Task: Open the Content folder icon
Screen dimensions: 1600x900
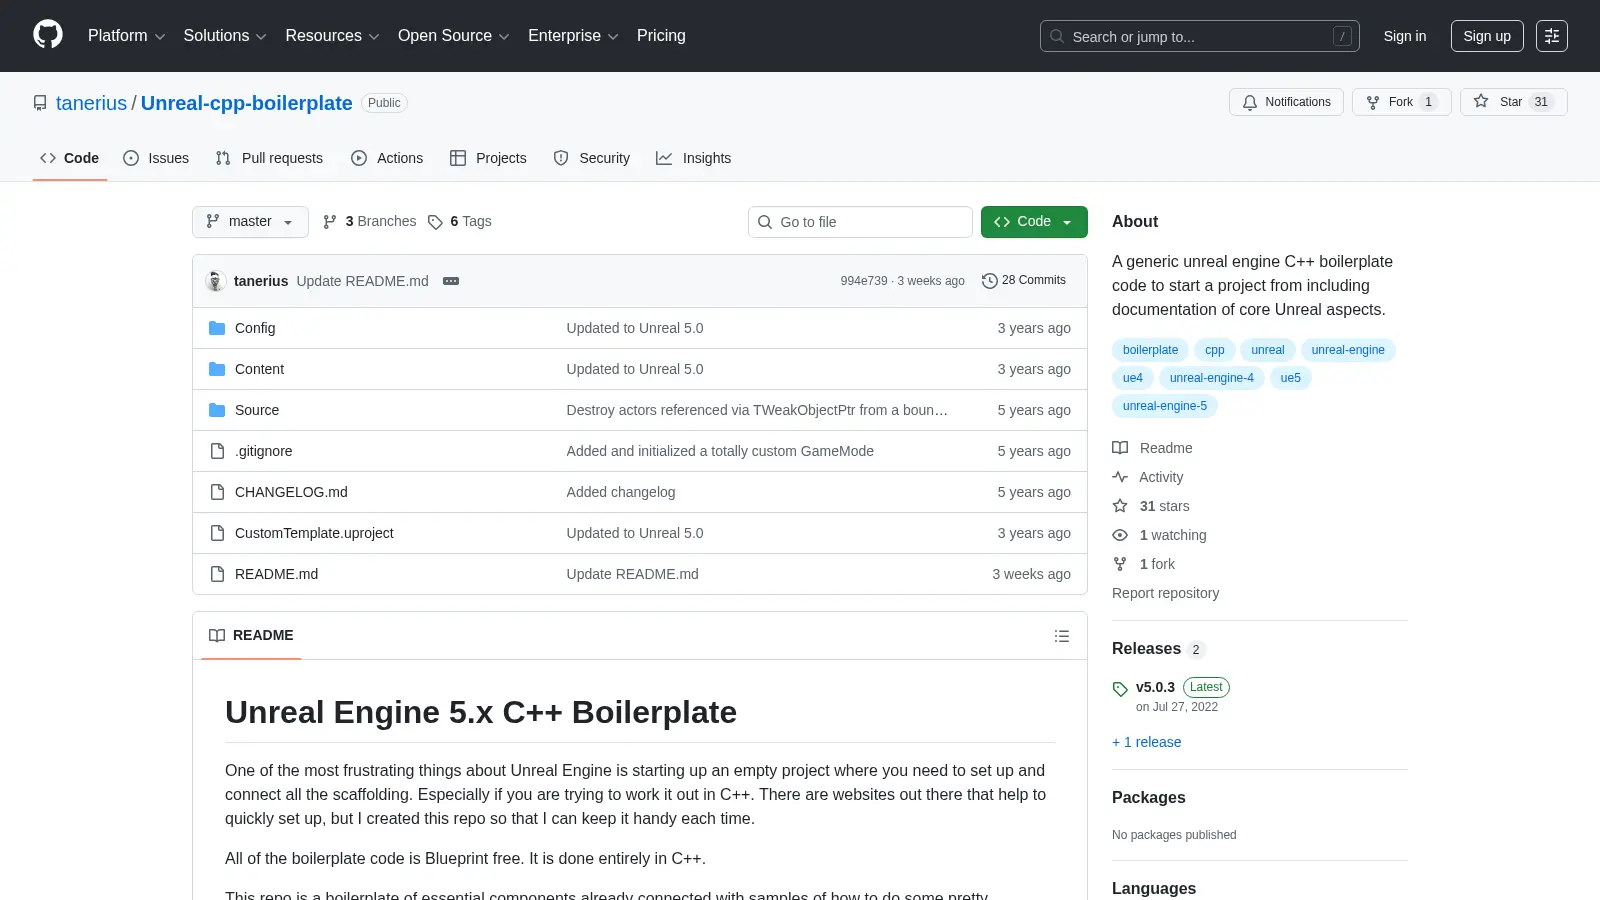Action: coord(217,369)
